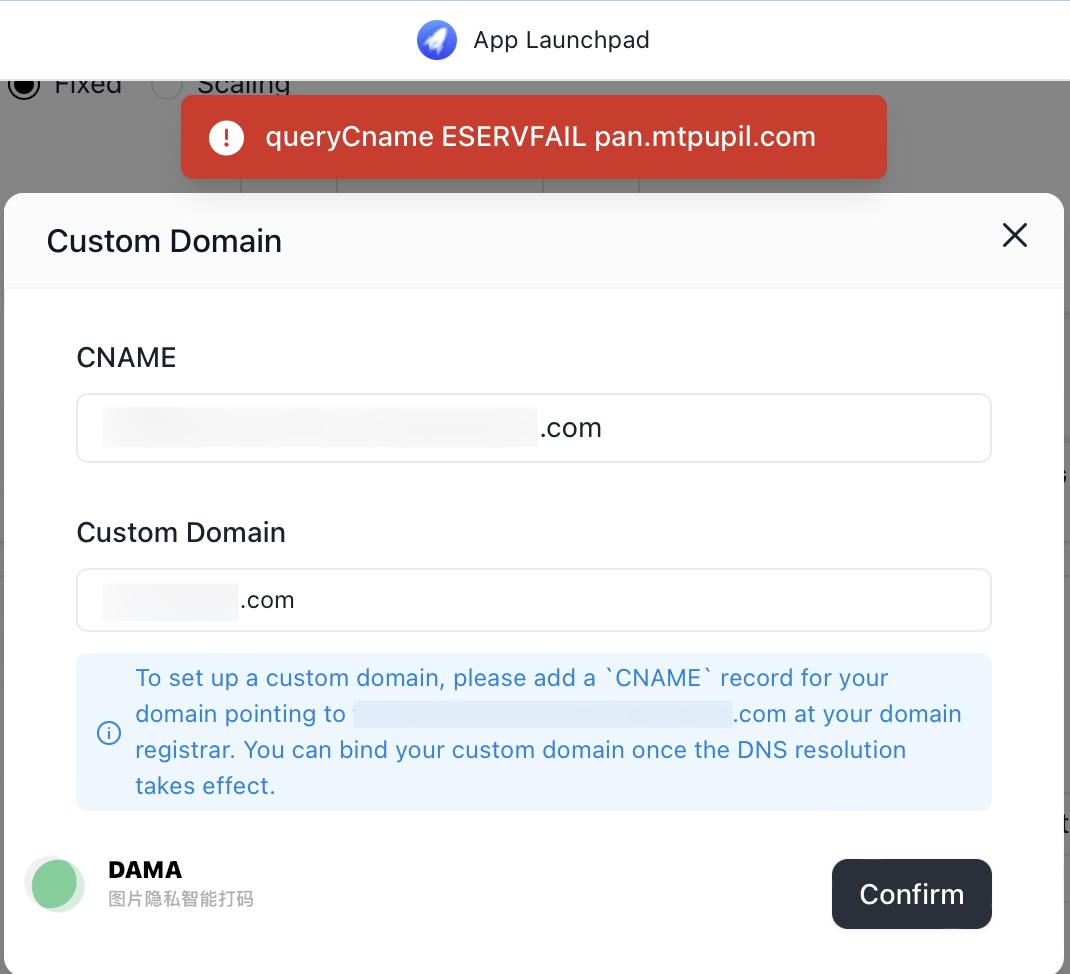Click the Custom Domain dialog heading
1070x974 pixels.
pyautogui.click(x=164, y=240)
